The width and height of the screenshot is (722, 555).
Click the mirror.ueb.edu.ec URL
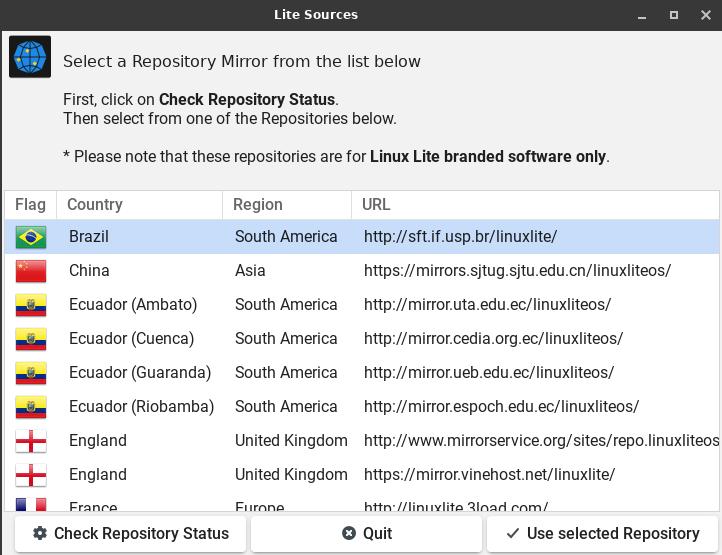[489, 373]
